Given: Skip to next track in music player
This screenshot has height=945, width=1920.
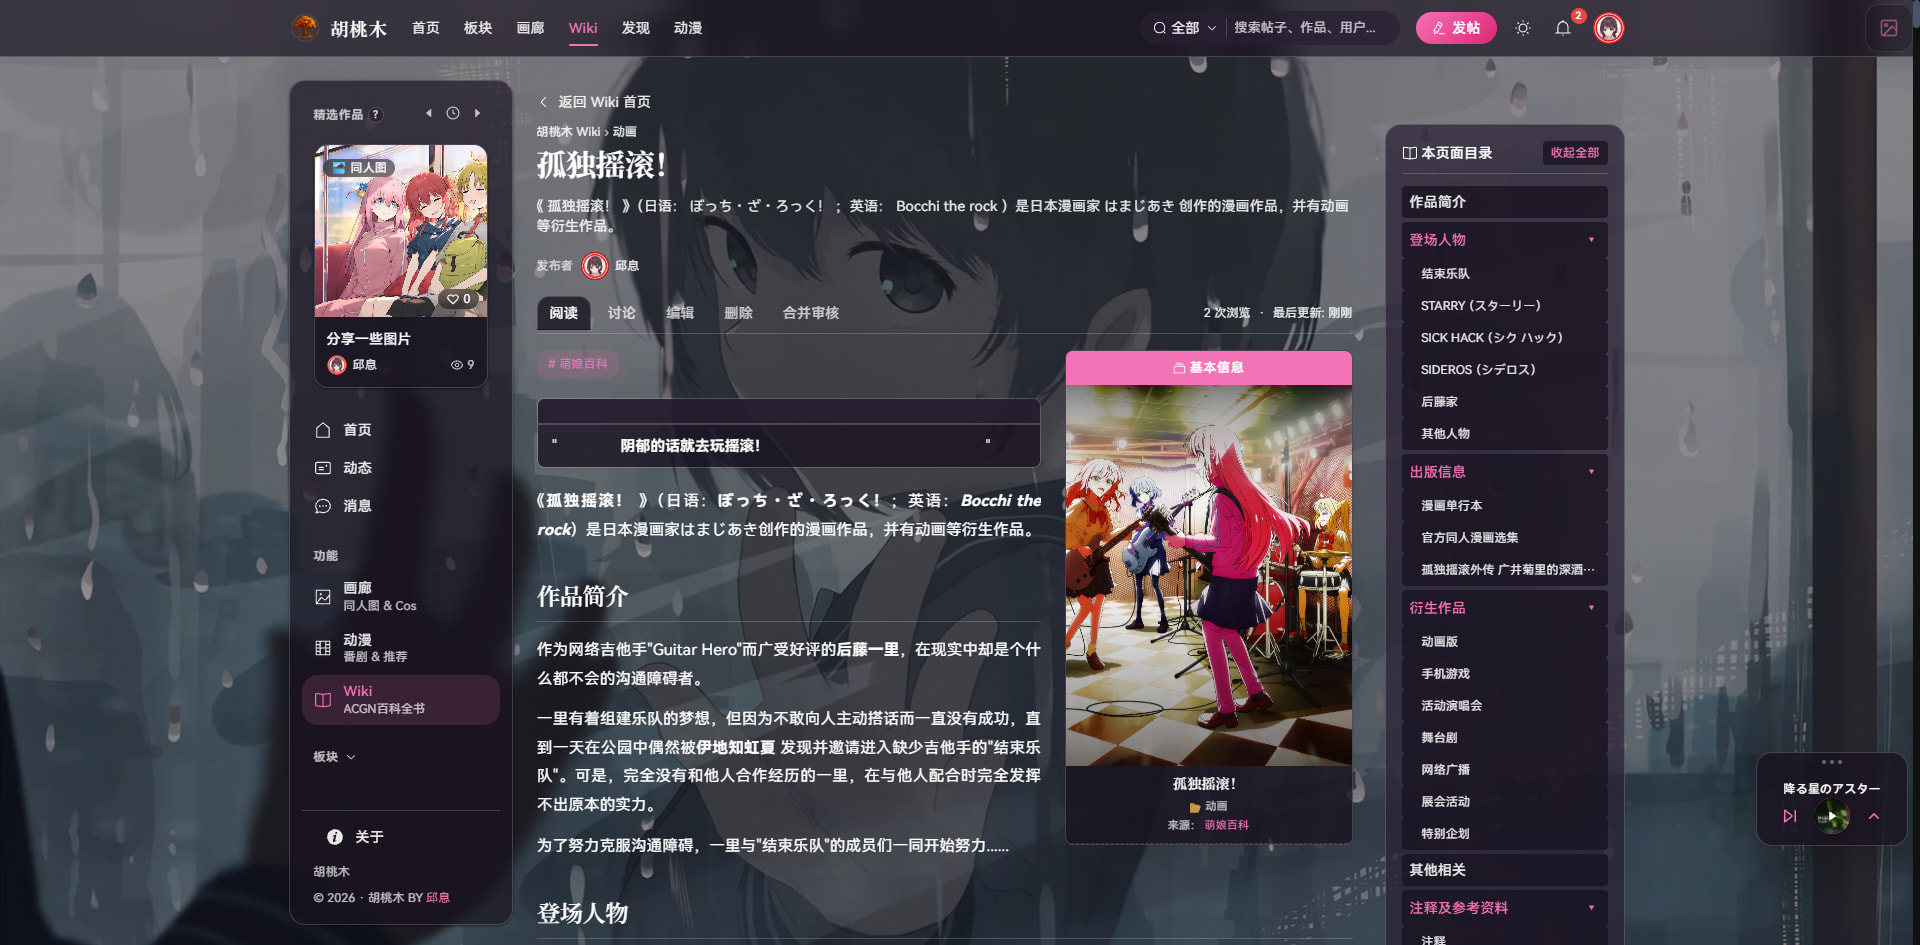Looking at the screenshot, I should [x=1790, y=817].
